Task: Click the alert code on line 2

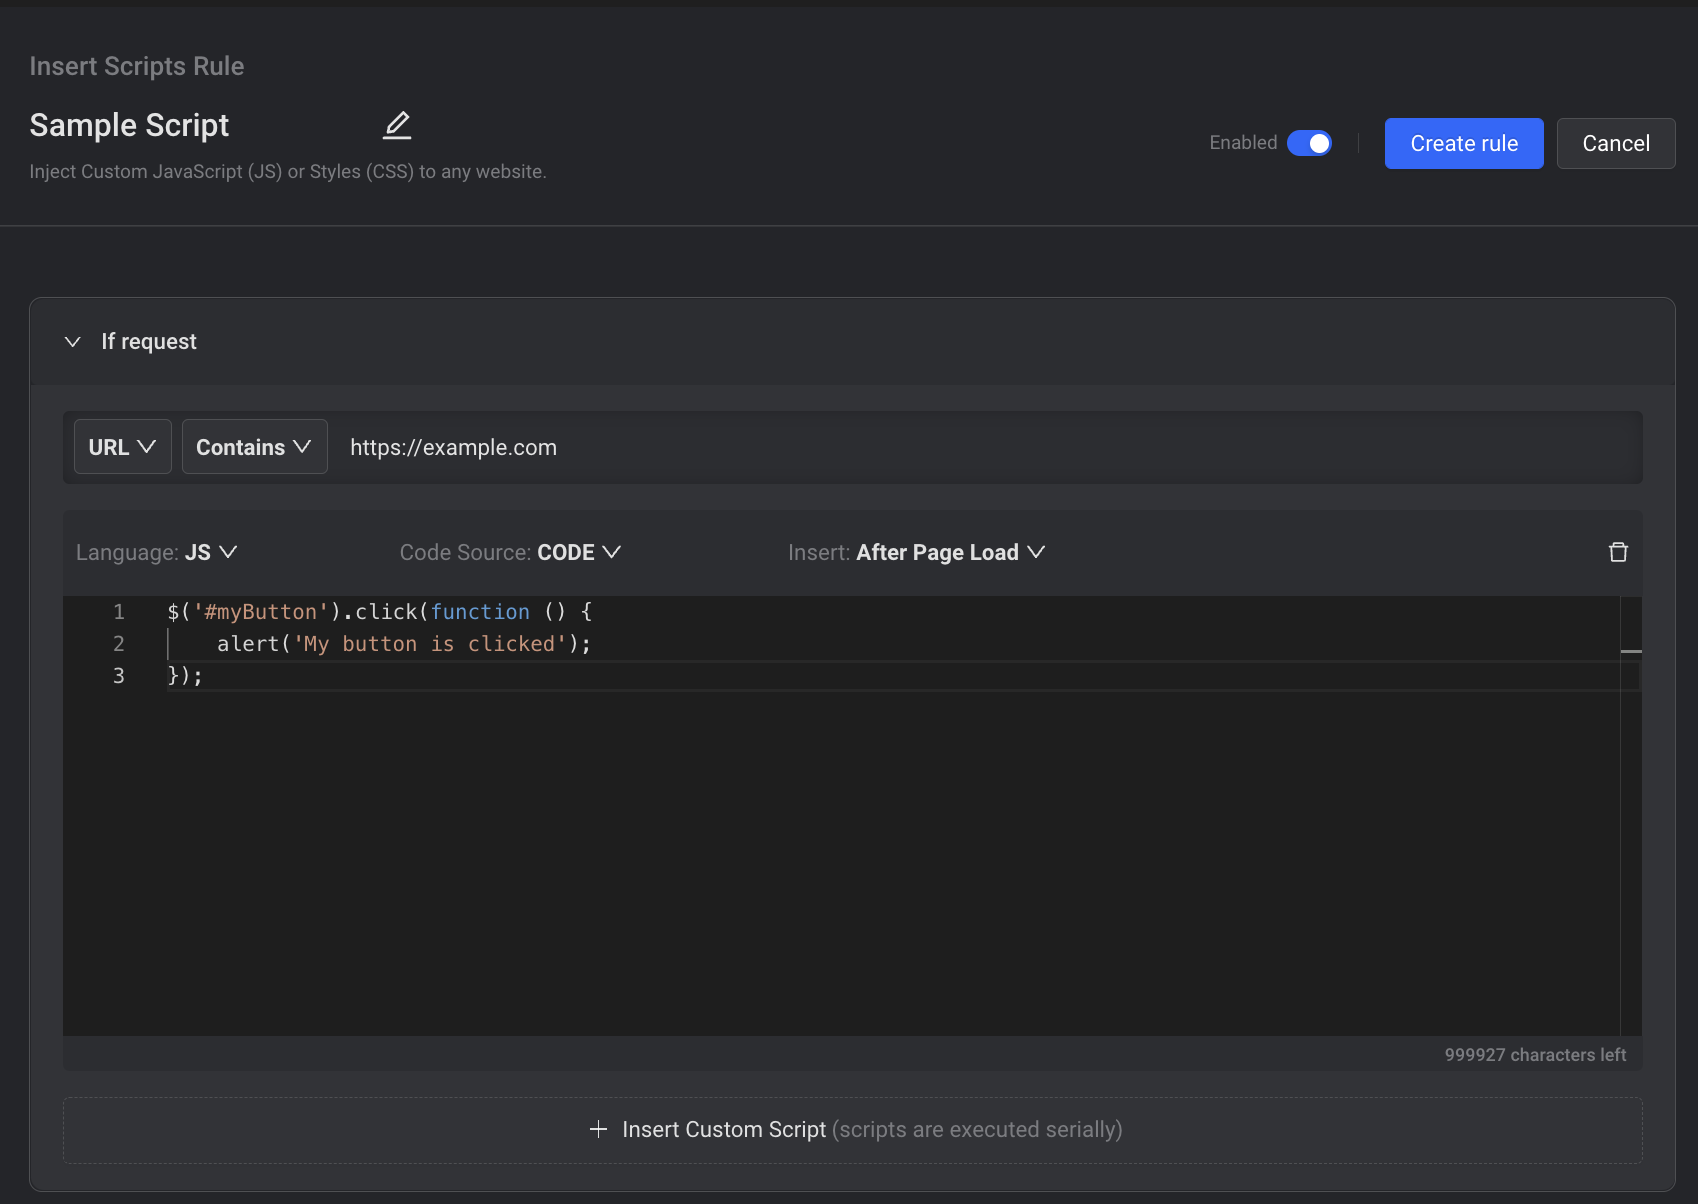Action: (404, 644)
